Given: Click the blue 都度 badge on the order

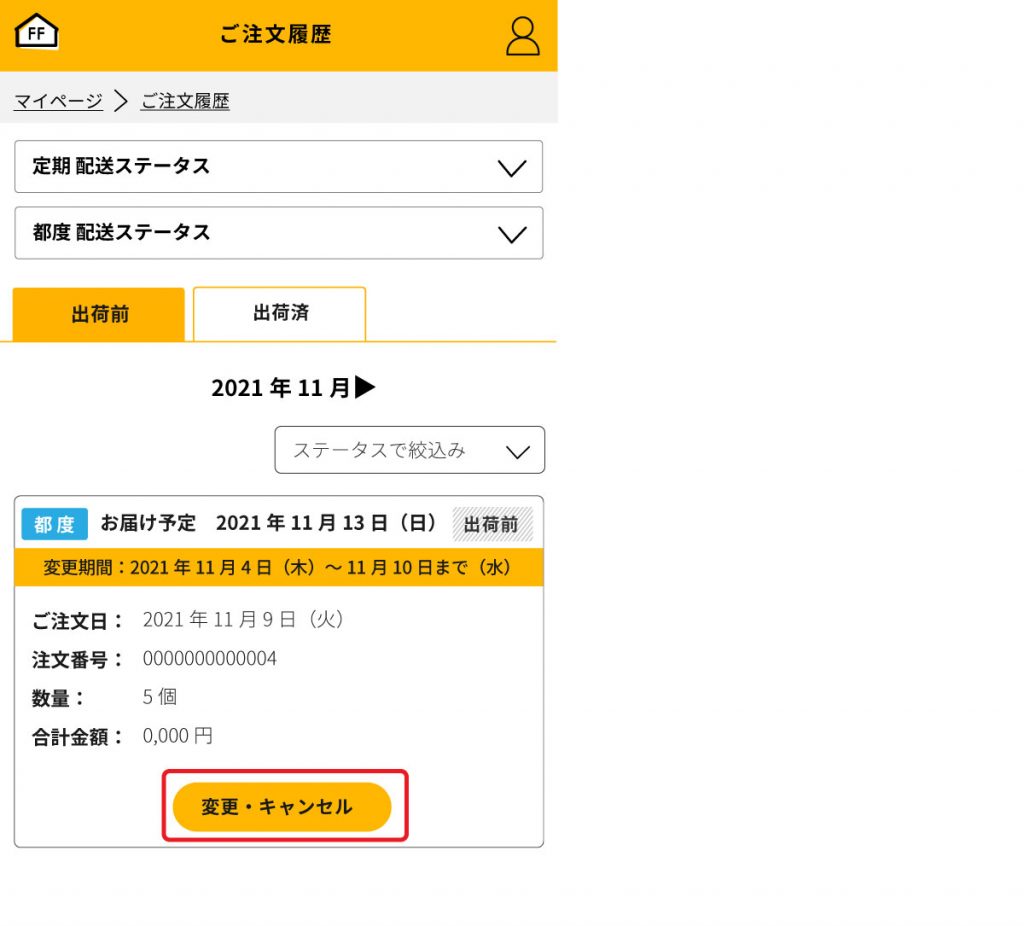Looking at the screenshot, I should click(x=55, y=524).
